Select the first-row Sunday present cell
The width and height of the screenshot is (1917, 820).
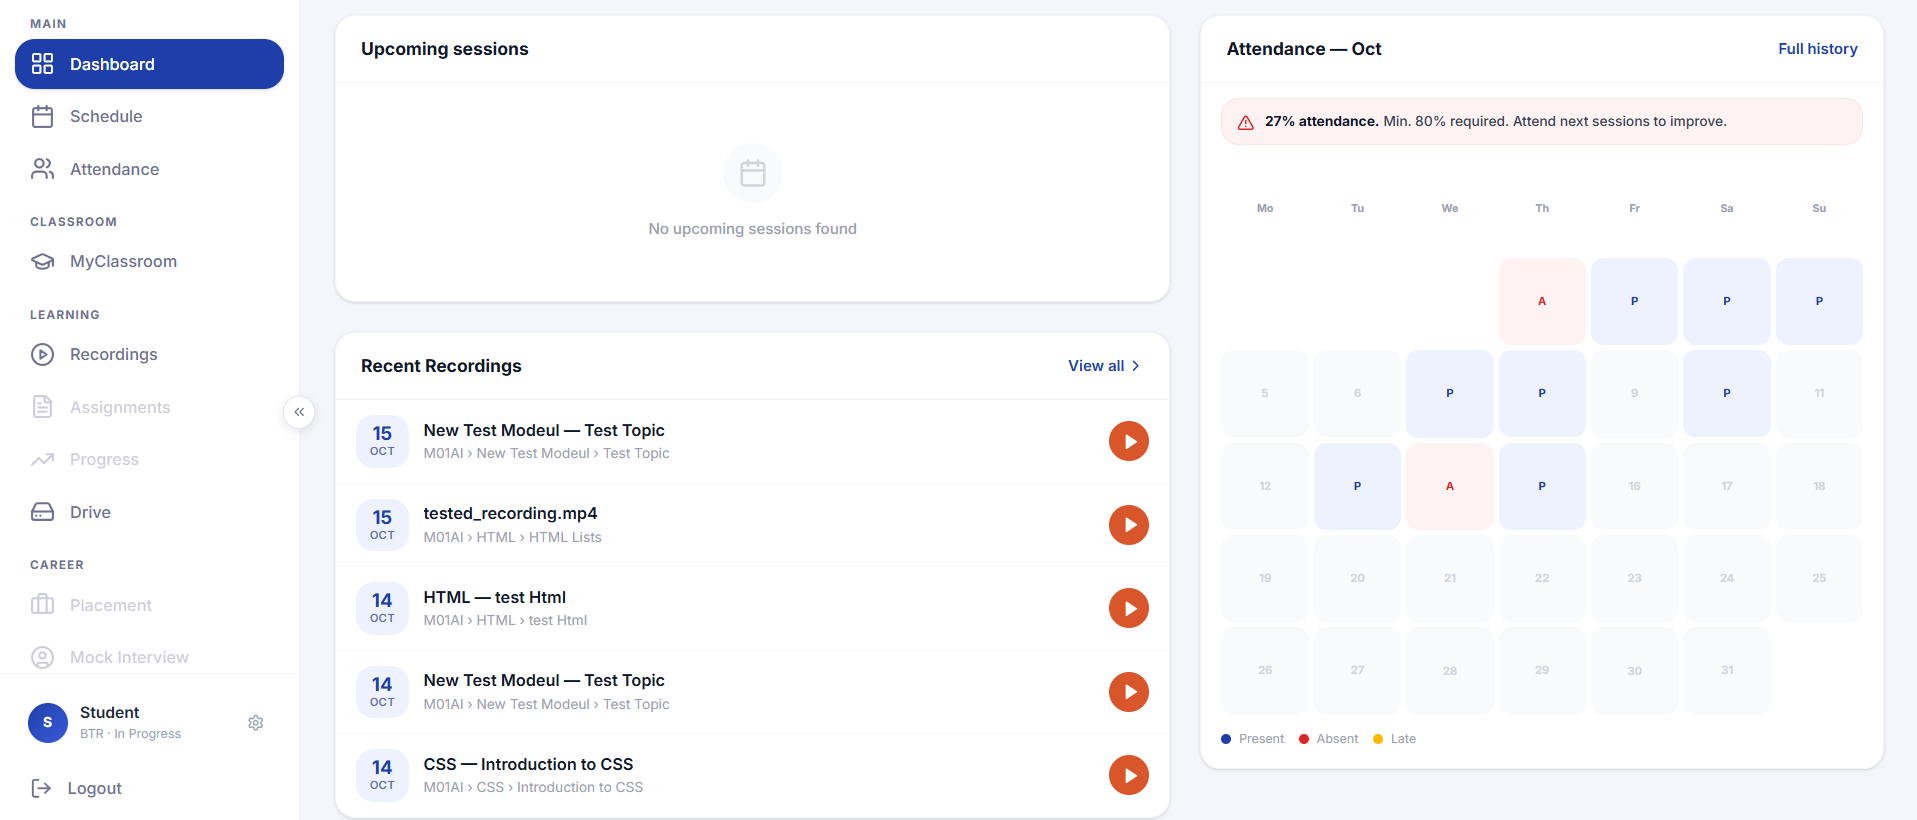(x=1819, y=301)
